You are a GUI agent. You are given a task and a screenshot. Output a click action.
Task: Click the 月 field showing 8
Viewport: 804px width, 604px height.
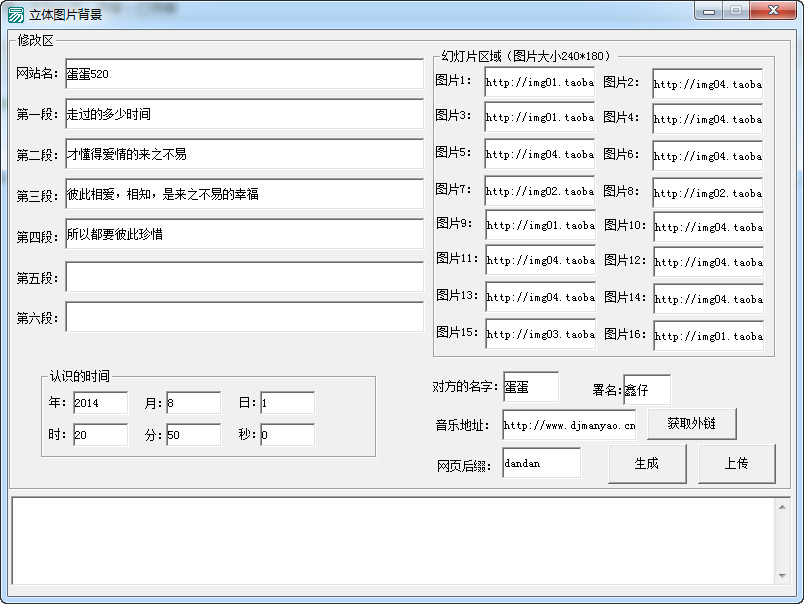(x=193, y=403)
